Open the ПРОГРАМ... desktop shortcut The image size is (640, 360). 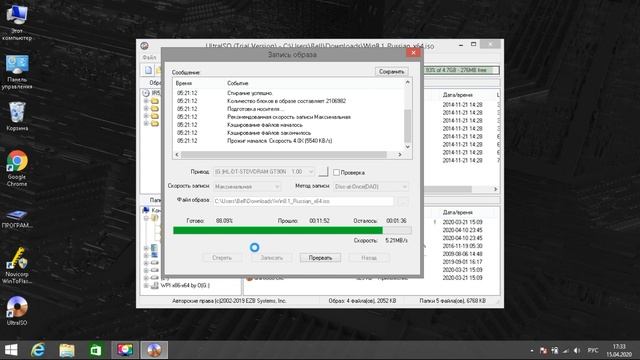click(x=17, y=219)
